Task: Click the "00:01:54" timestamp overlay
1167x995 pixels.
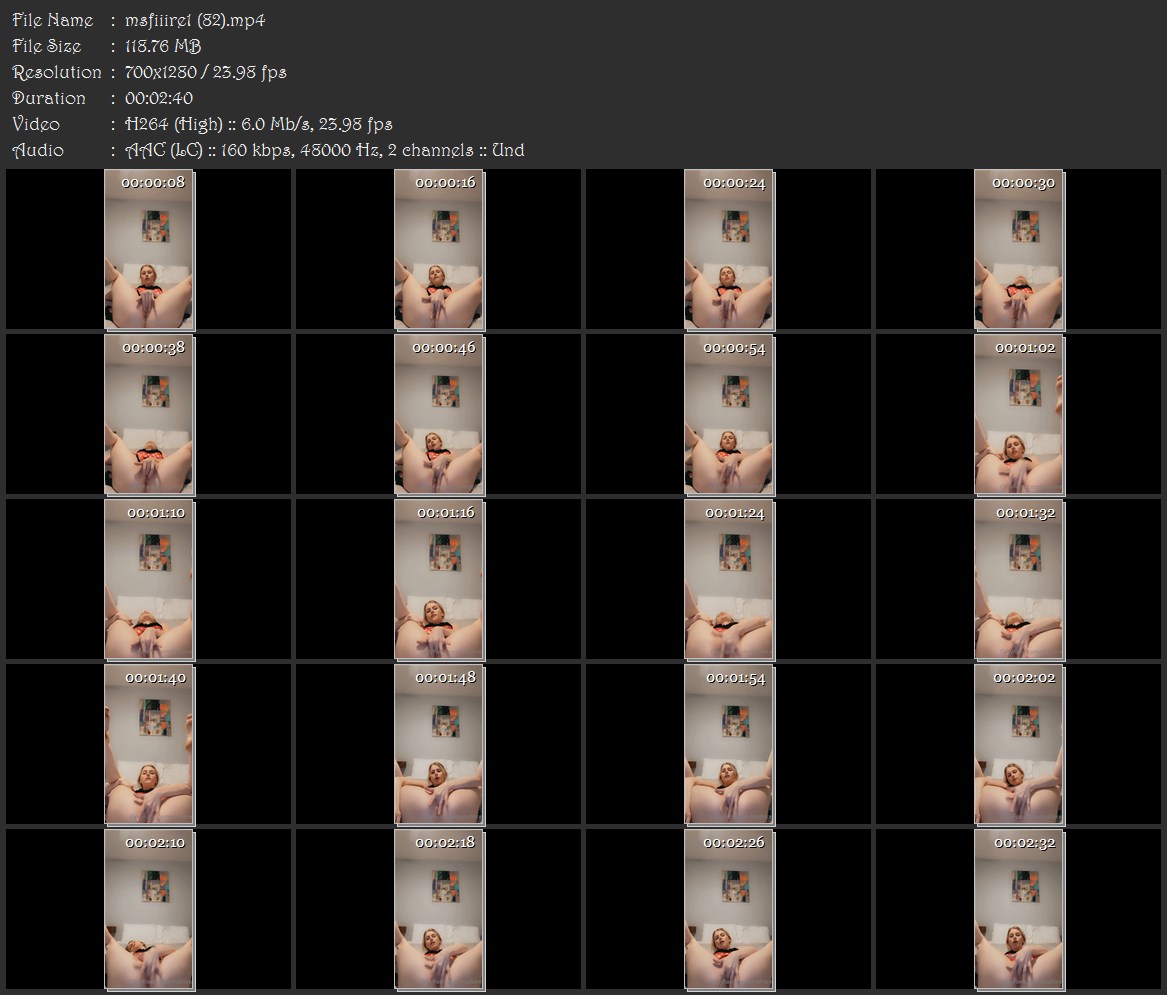Action: pyautogui.click(x=735, y=678)
